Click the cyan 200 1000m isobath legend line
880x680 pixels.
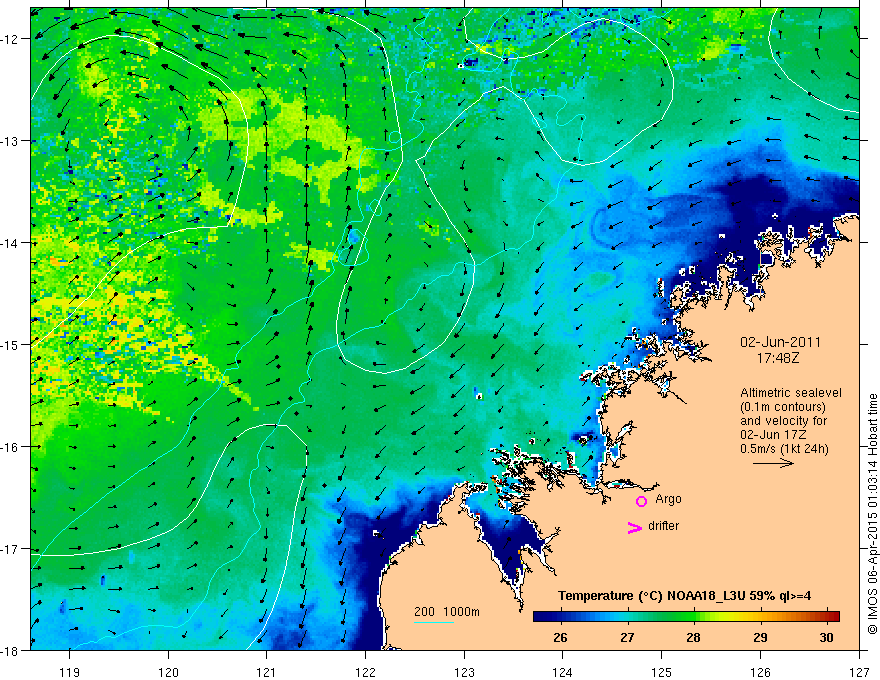[x=434, y=622]
